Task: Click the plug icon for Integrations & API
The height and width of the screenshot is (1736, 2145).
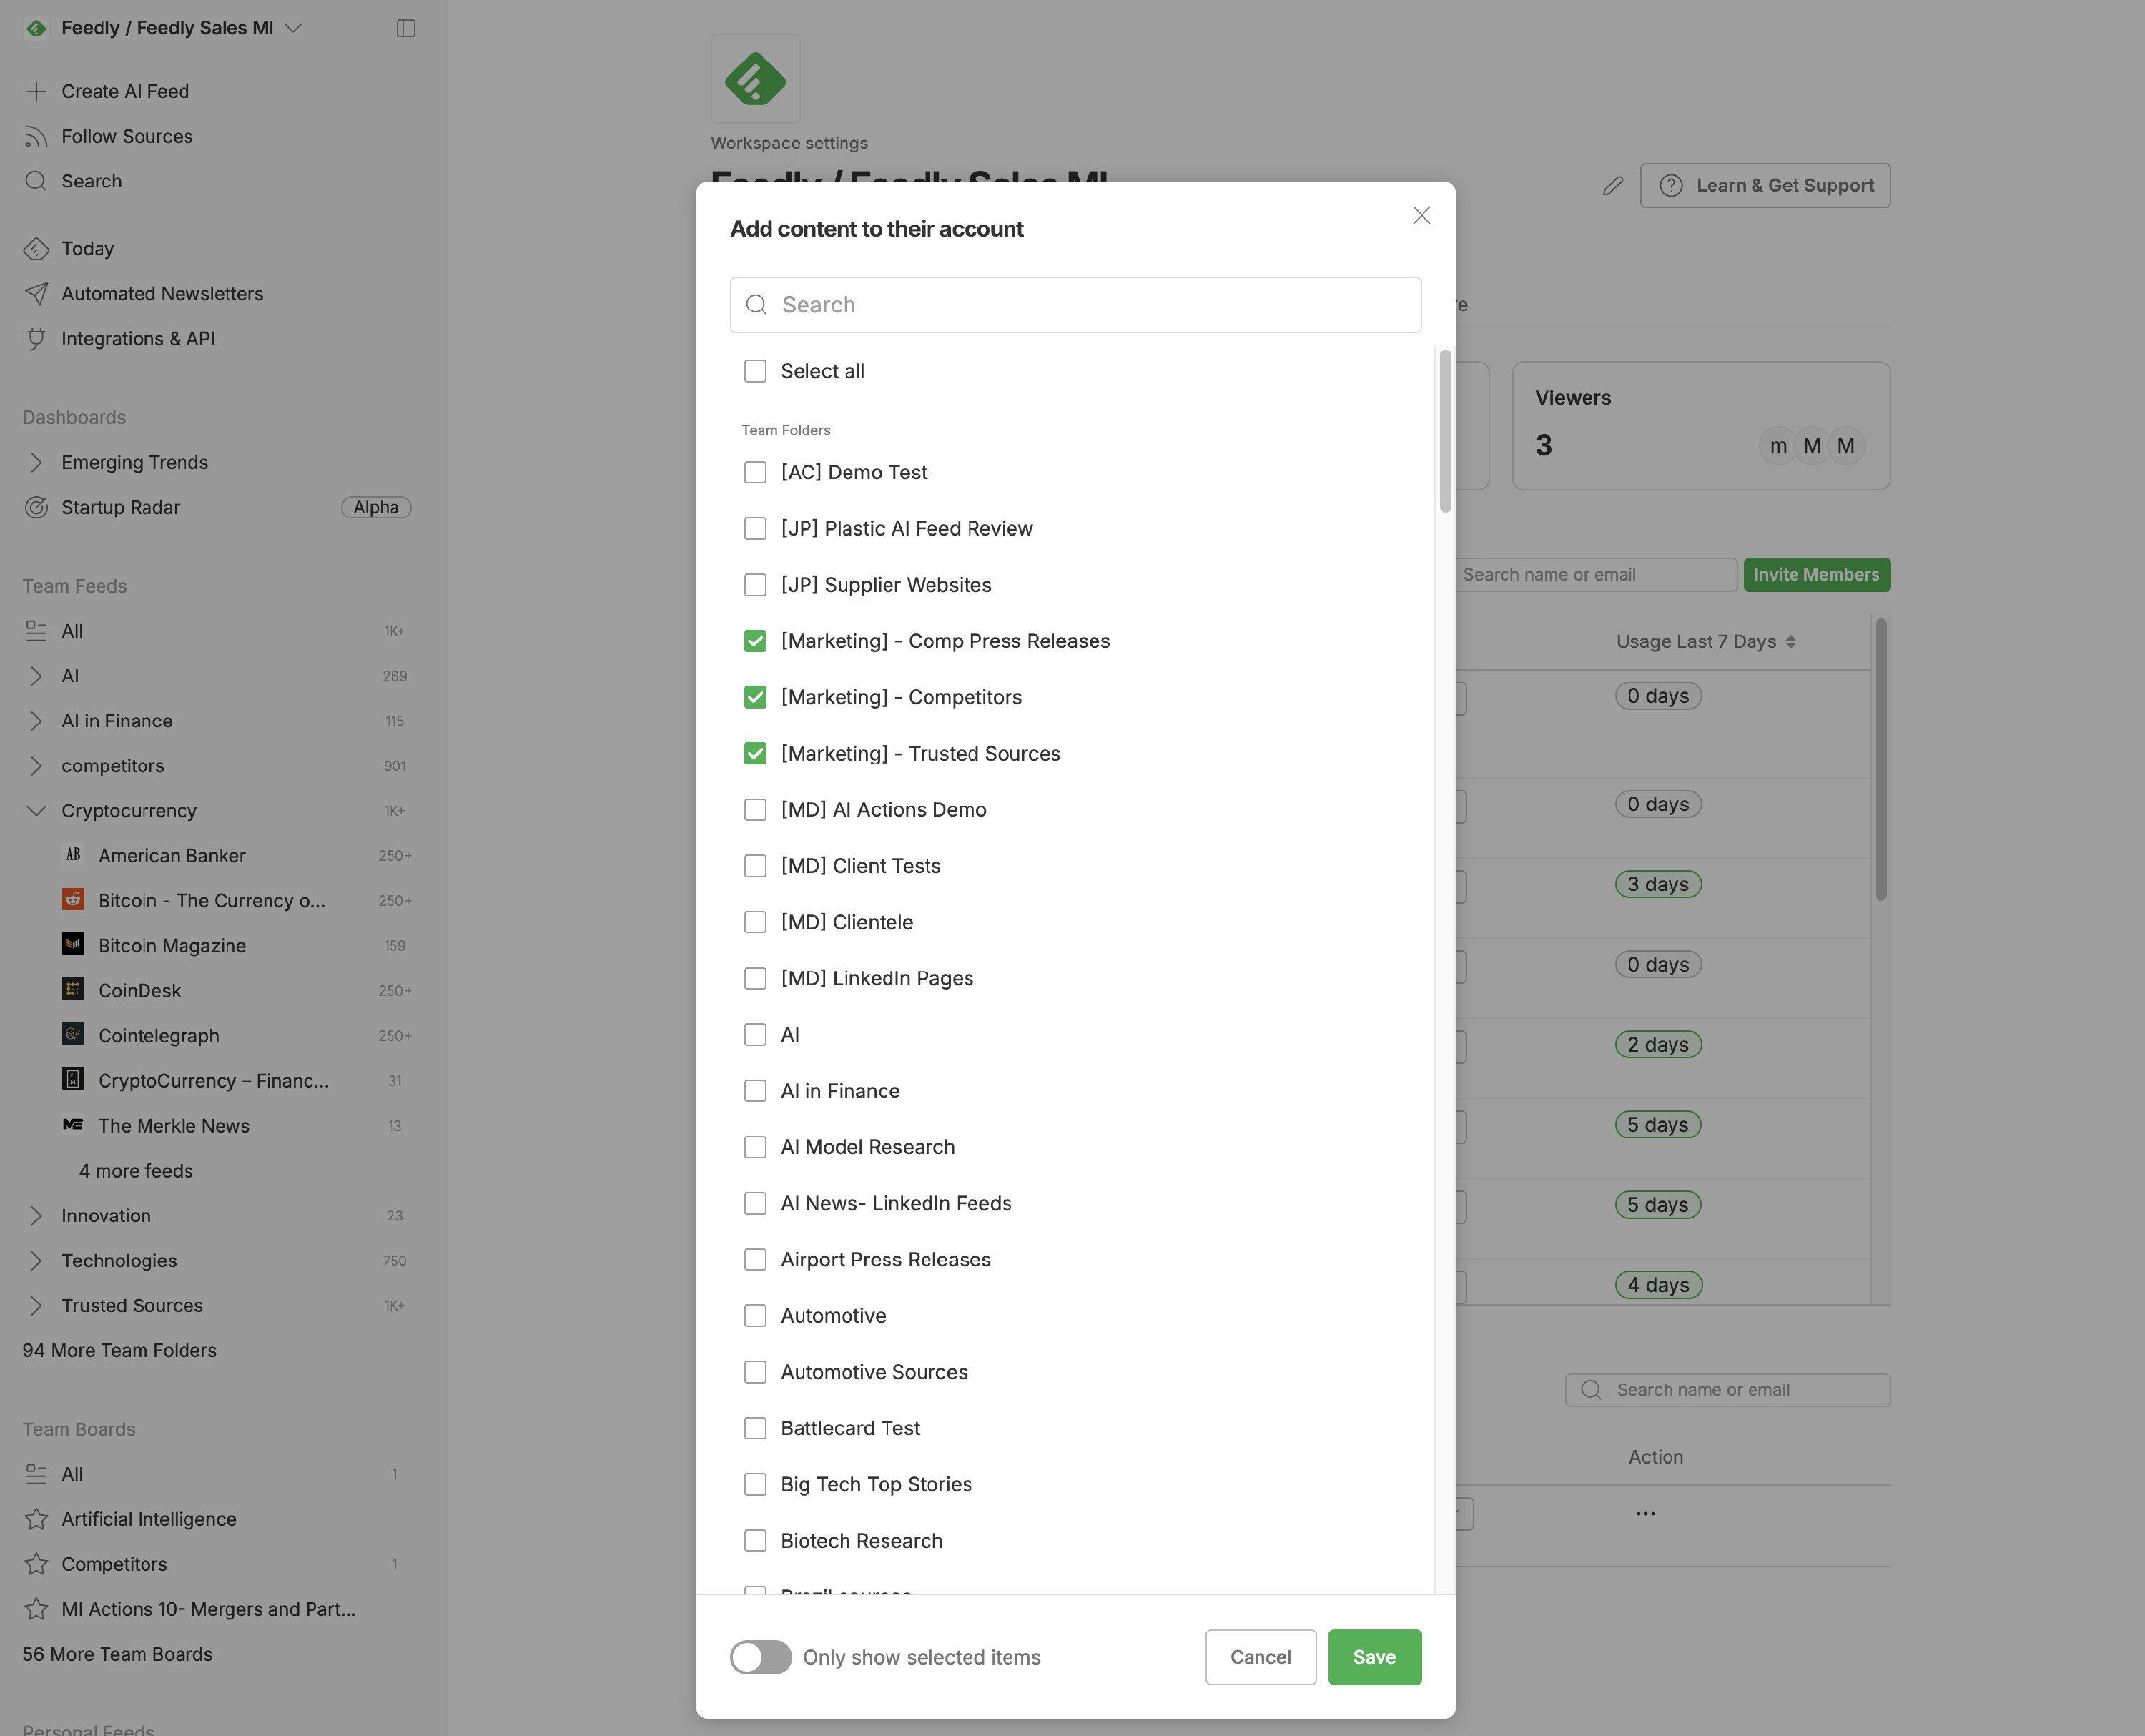Action: pos(36,338)
